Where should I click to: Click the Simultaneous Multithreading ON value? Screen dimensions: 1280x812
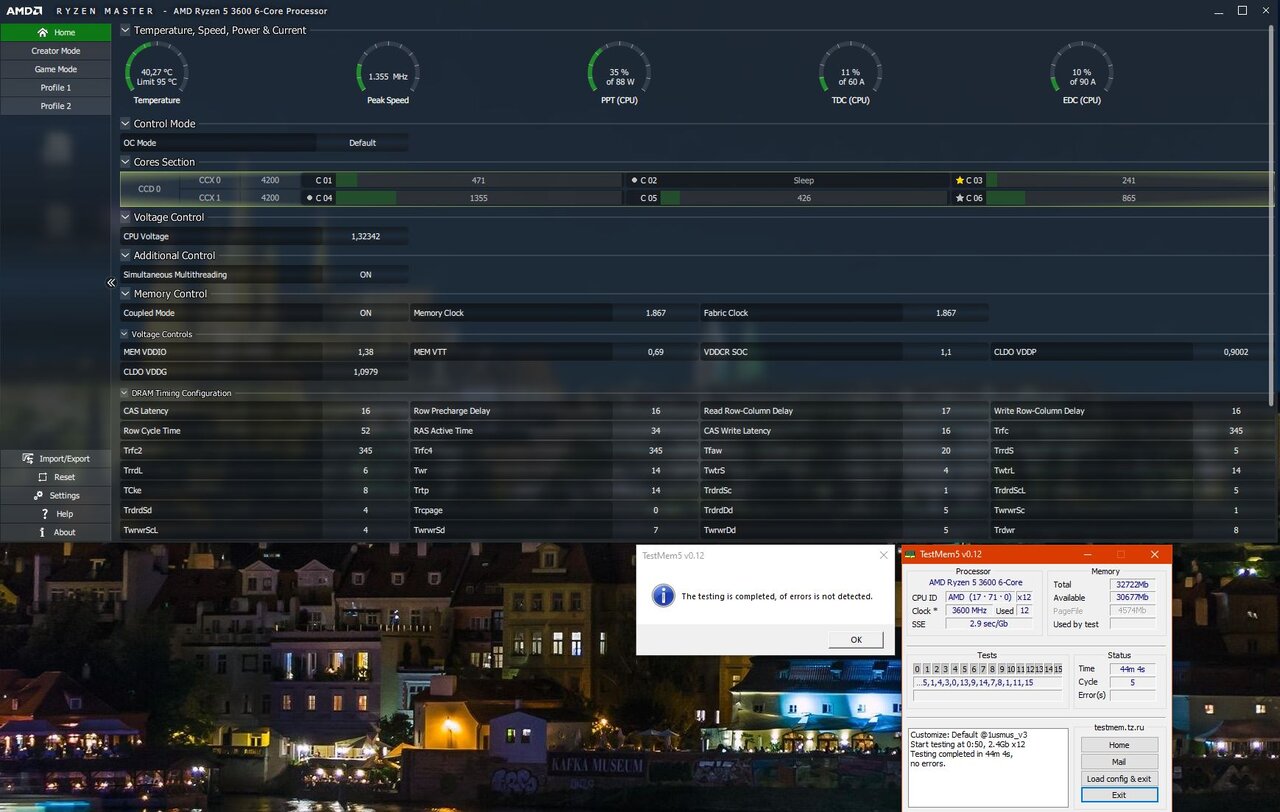365,274
